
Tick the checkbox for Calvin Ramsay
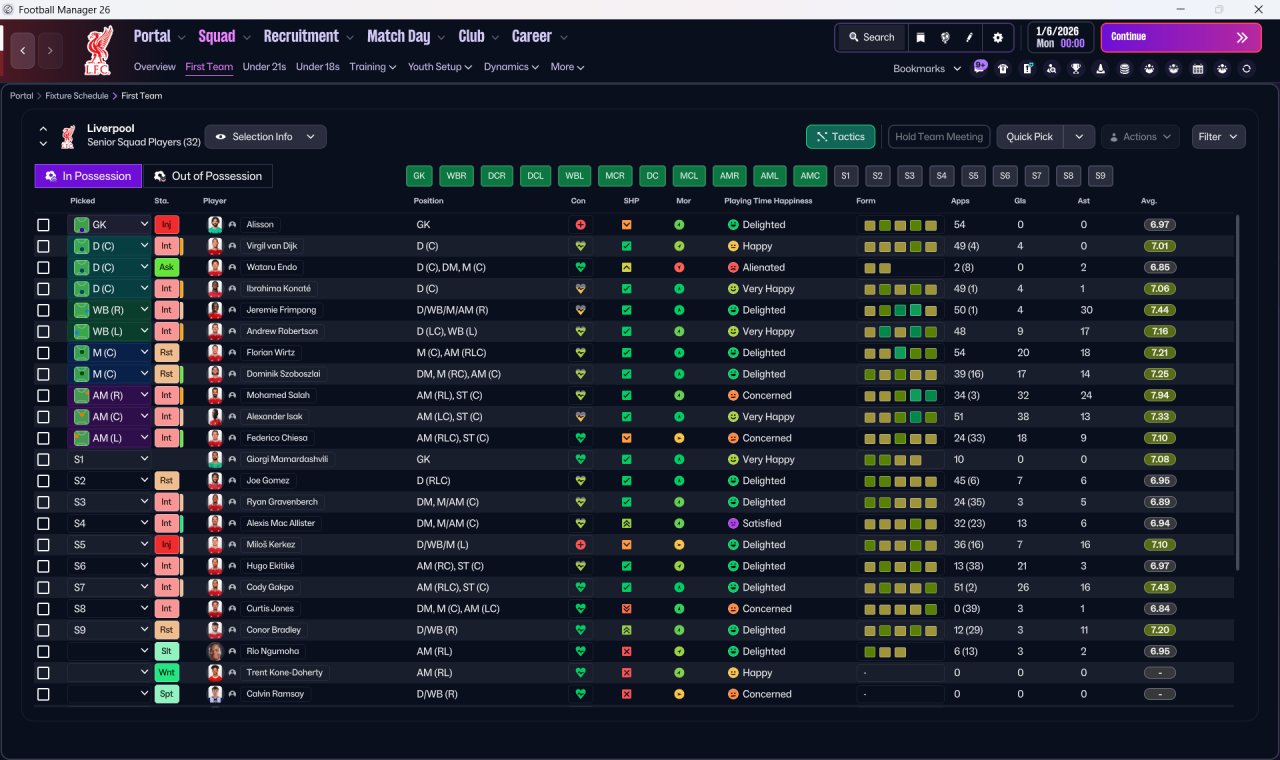point(43,694)
